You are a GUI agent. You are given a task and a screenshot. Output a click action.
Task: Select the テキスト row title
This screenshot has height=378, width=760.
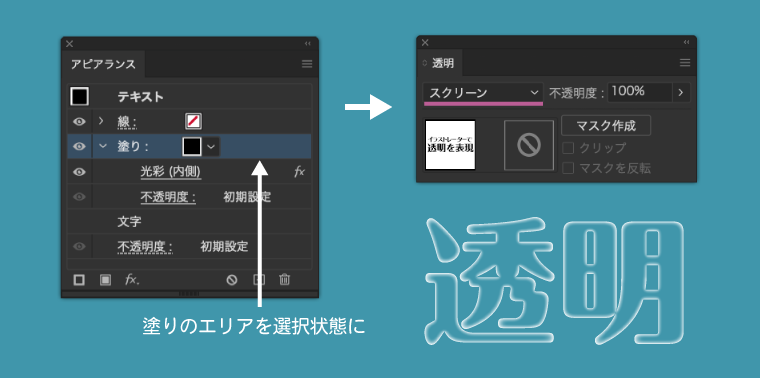tap(141, 97)
